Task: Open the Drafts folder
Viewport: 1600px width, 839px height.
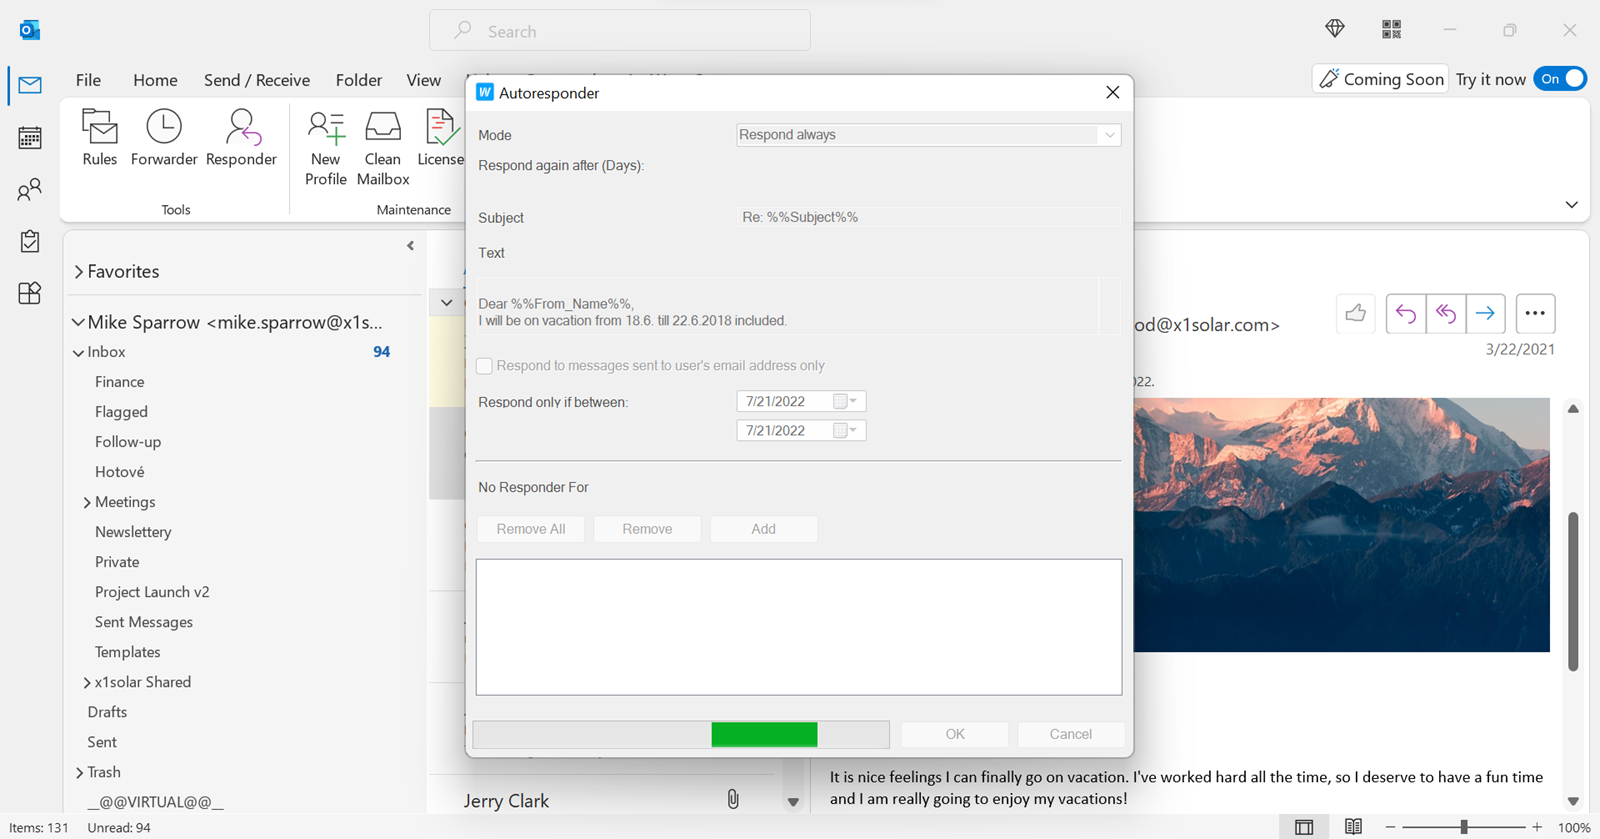Action: 107,712
